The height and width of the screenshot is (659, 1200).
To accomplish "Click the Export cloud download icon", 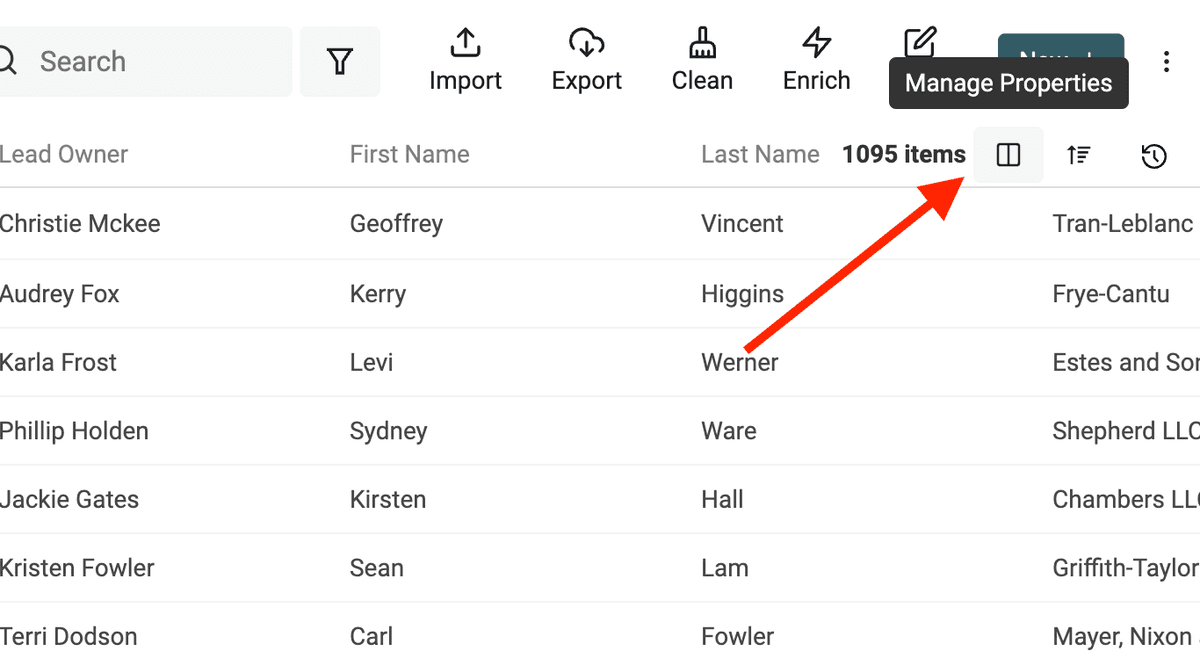I will pyautogui.click(x=587, y=43).
